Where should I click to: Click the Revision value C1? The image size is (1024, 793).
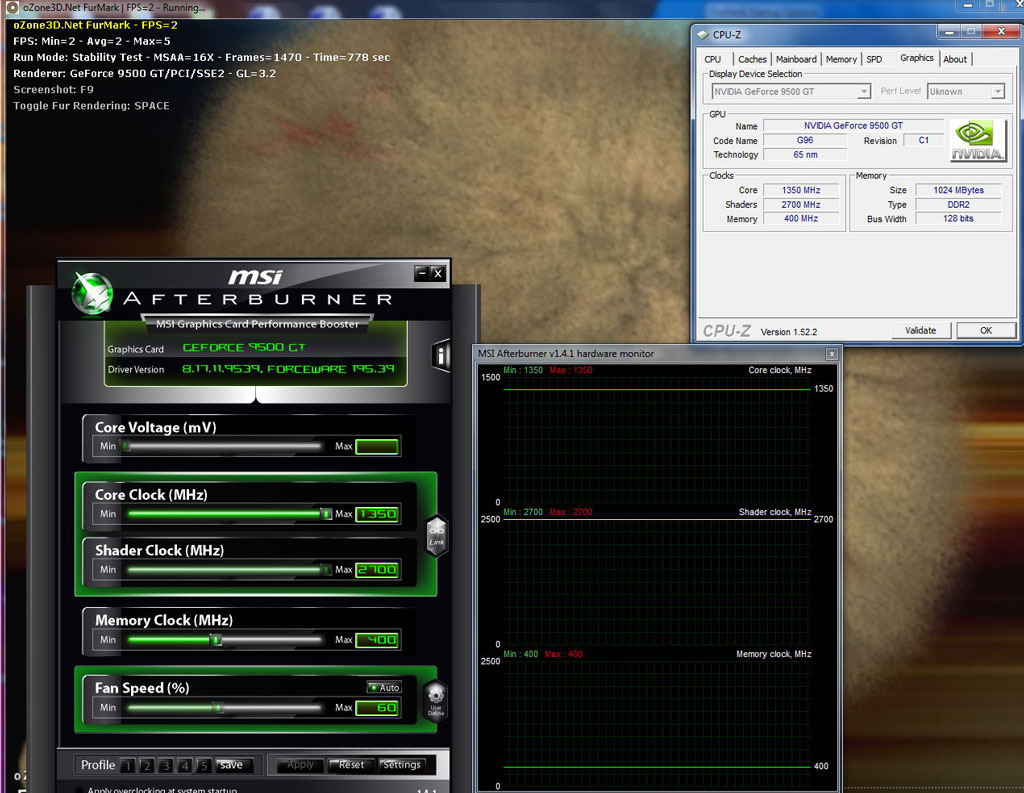tap(923, 140)
